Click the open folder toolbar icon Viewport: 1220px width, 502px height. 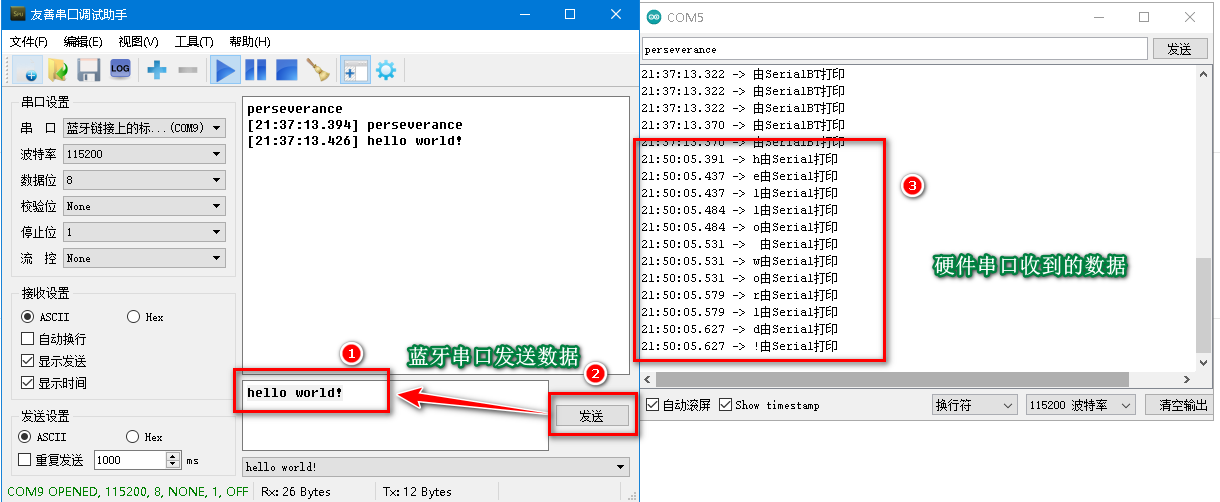[58, 70]
